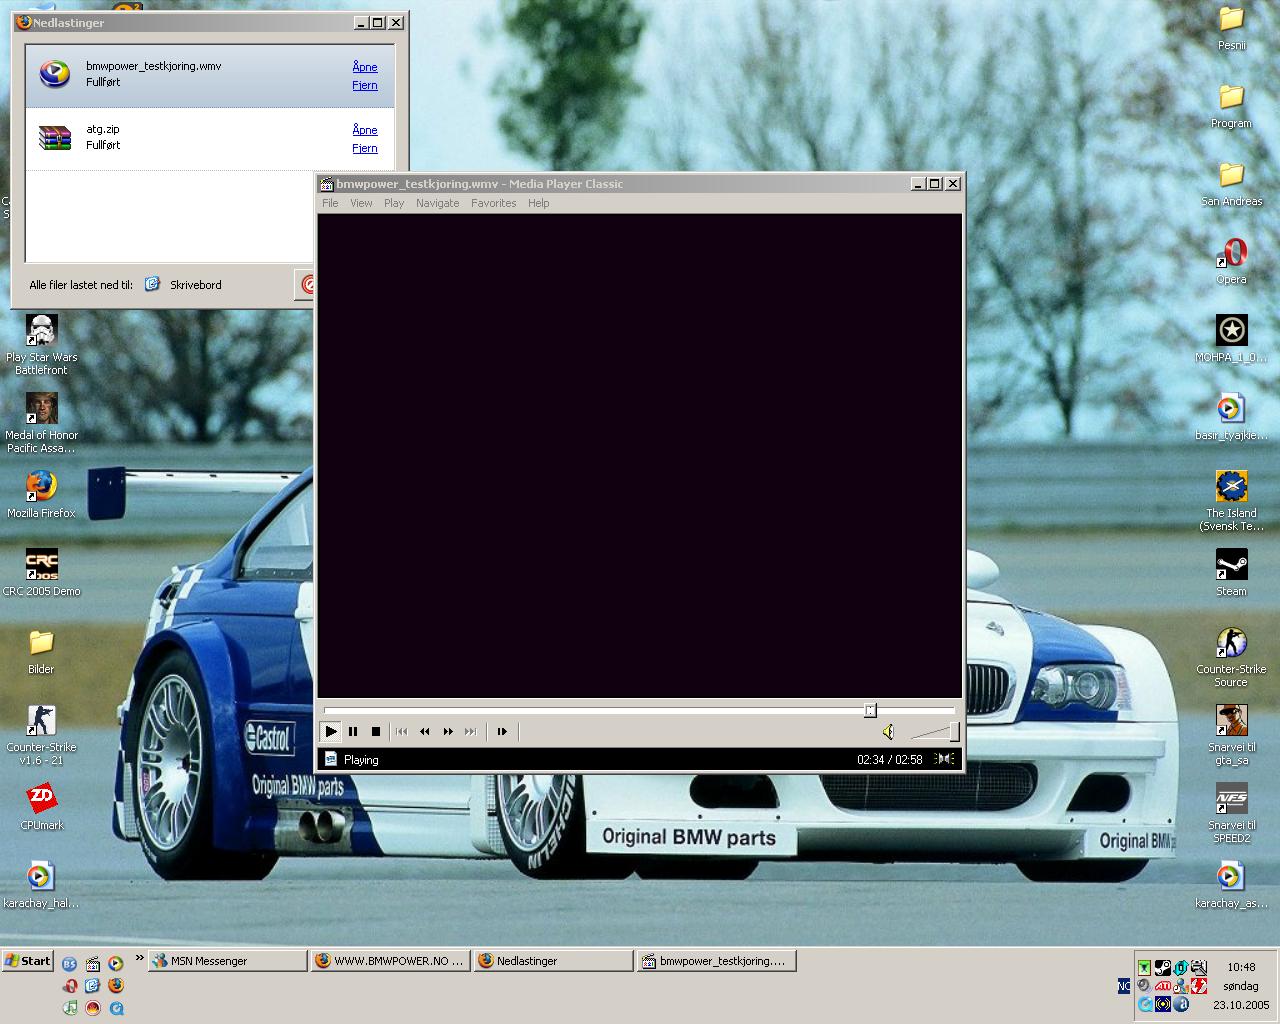Viewport: 1280px width, 1024px height.
Task: Open the Bilder folder on desktop
Action: pos(41,651)
